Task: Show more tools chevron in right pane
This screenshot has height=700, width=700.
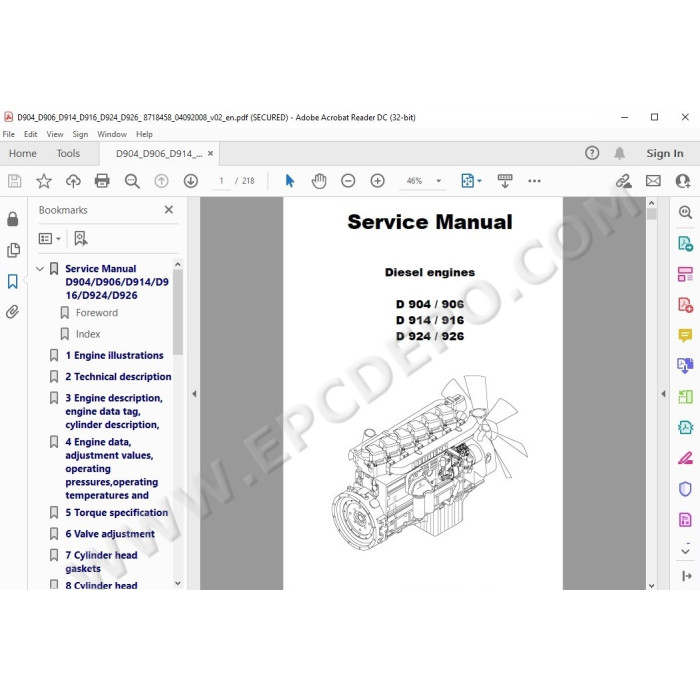Action: (x=685, y=551)
